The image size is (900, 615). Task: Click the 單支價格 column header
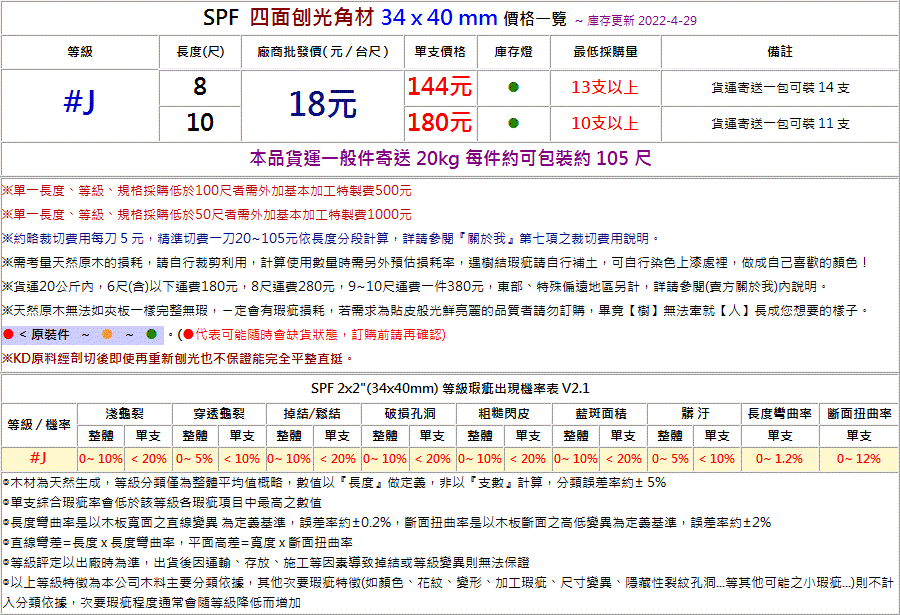pos(440,52)
